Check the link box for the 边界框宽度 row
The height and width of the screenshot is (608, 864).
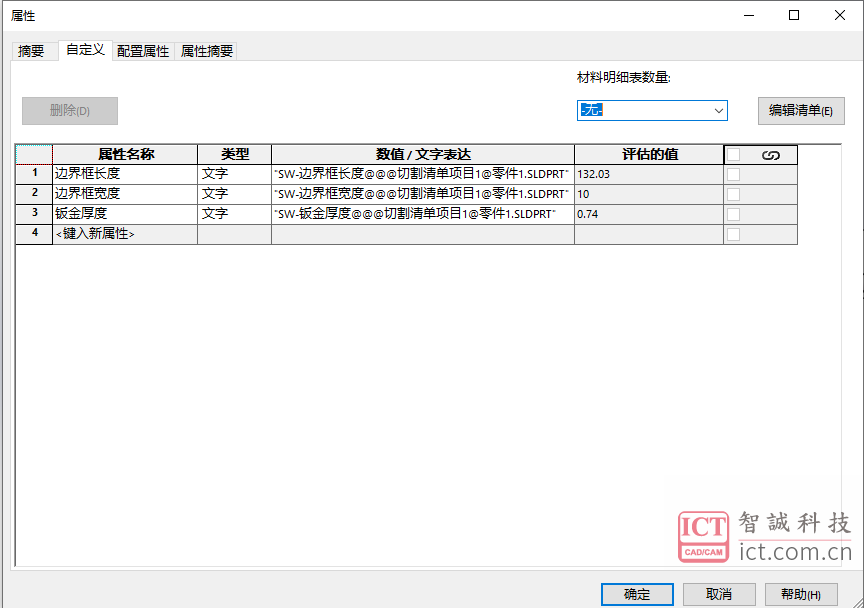[734, 194]
